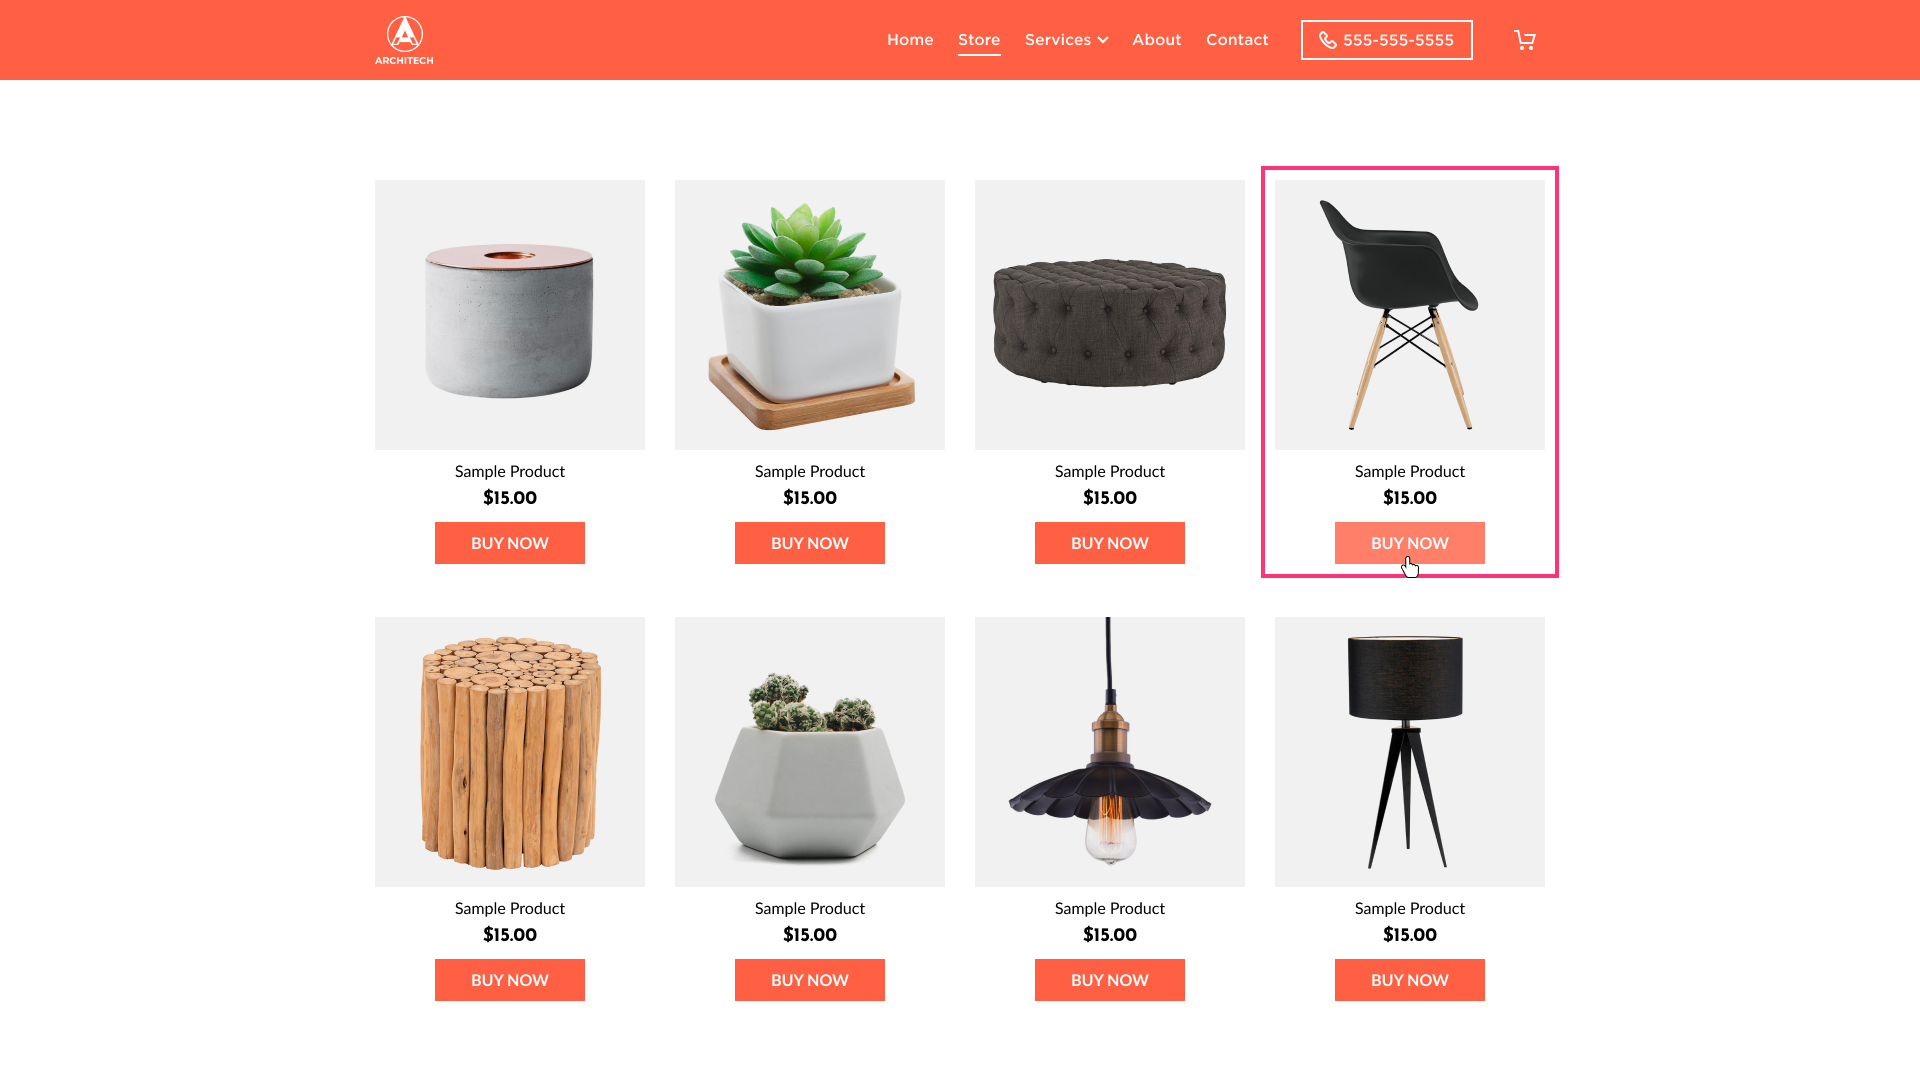
Task: Open the pendant lamp product image
Action: tap(1110, 752)
